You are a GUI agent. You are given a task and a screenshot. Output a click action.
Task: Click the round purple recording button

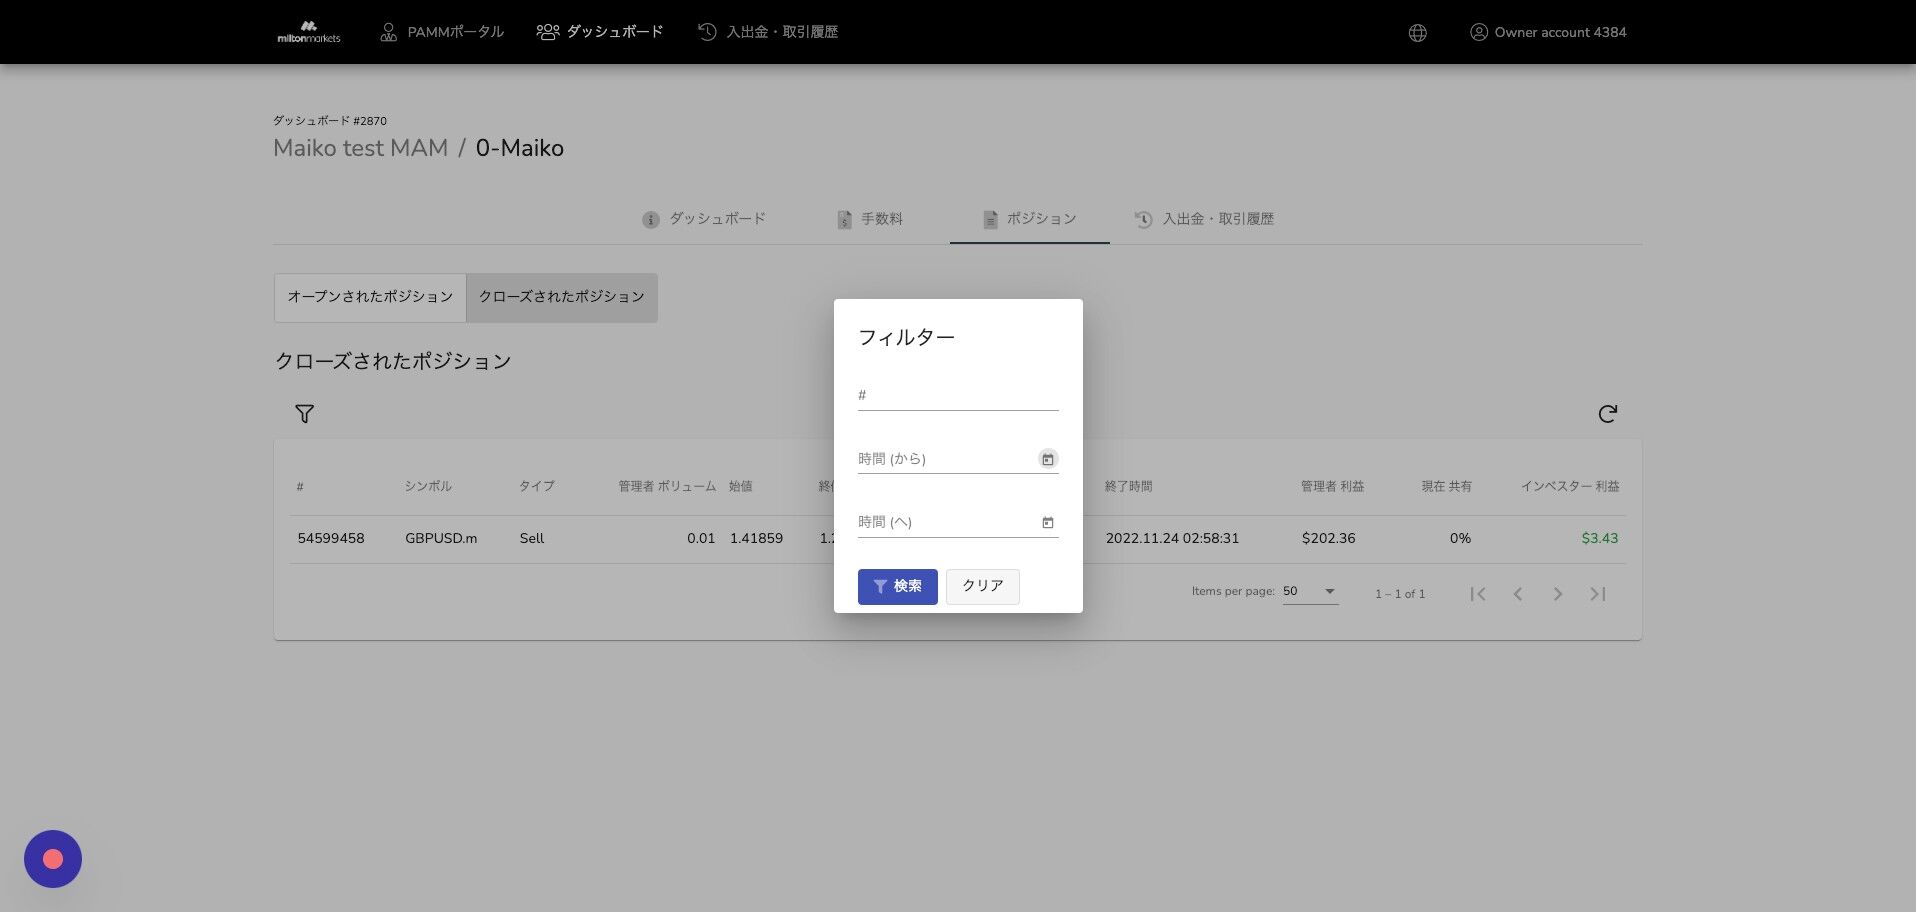click(53, 859)
